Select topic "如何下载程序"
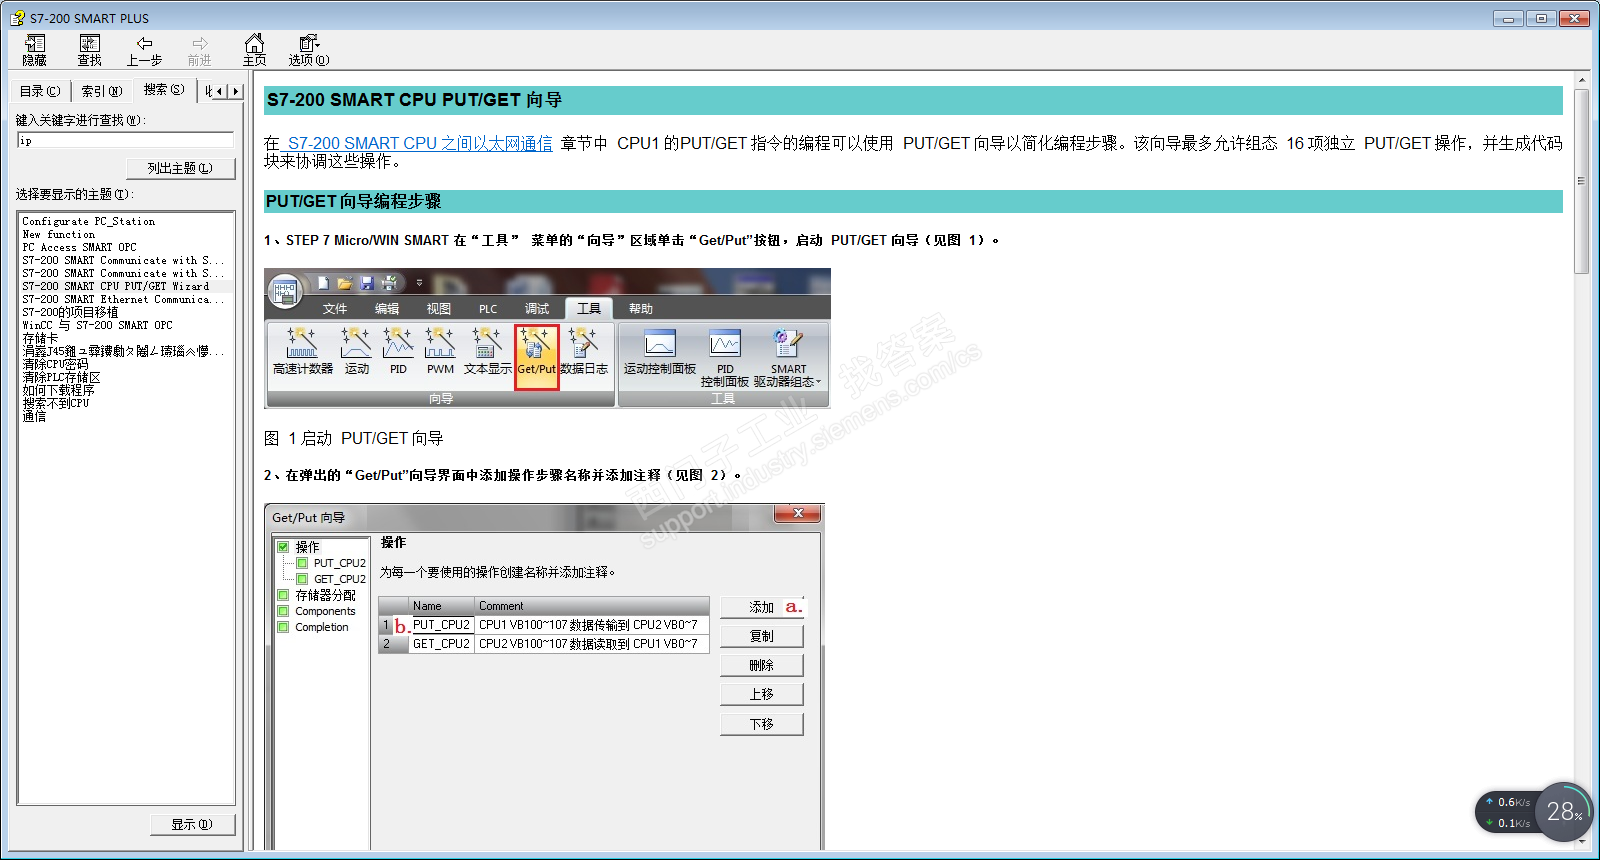The width and height of the screenshot is (1600, 860). pyautogui.click(x=58, y=390)
